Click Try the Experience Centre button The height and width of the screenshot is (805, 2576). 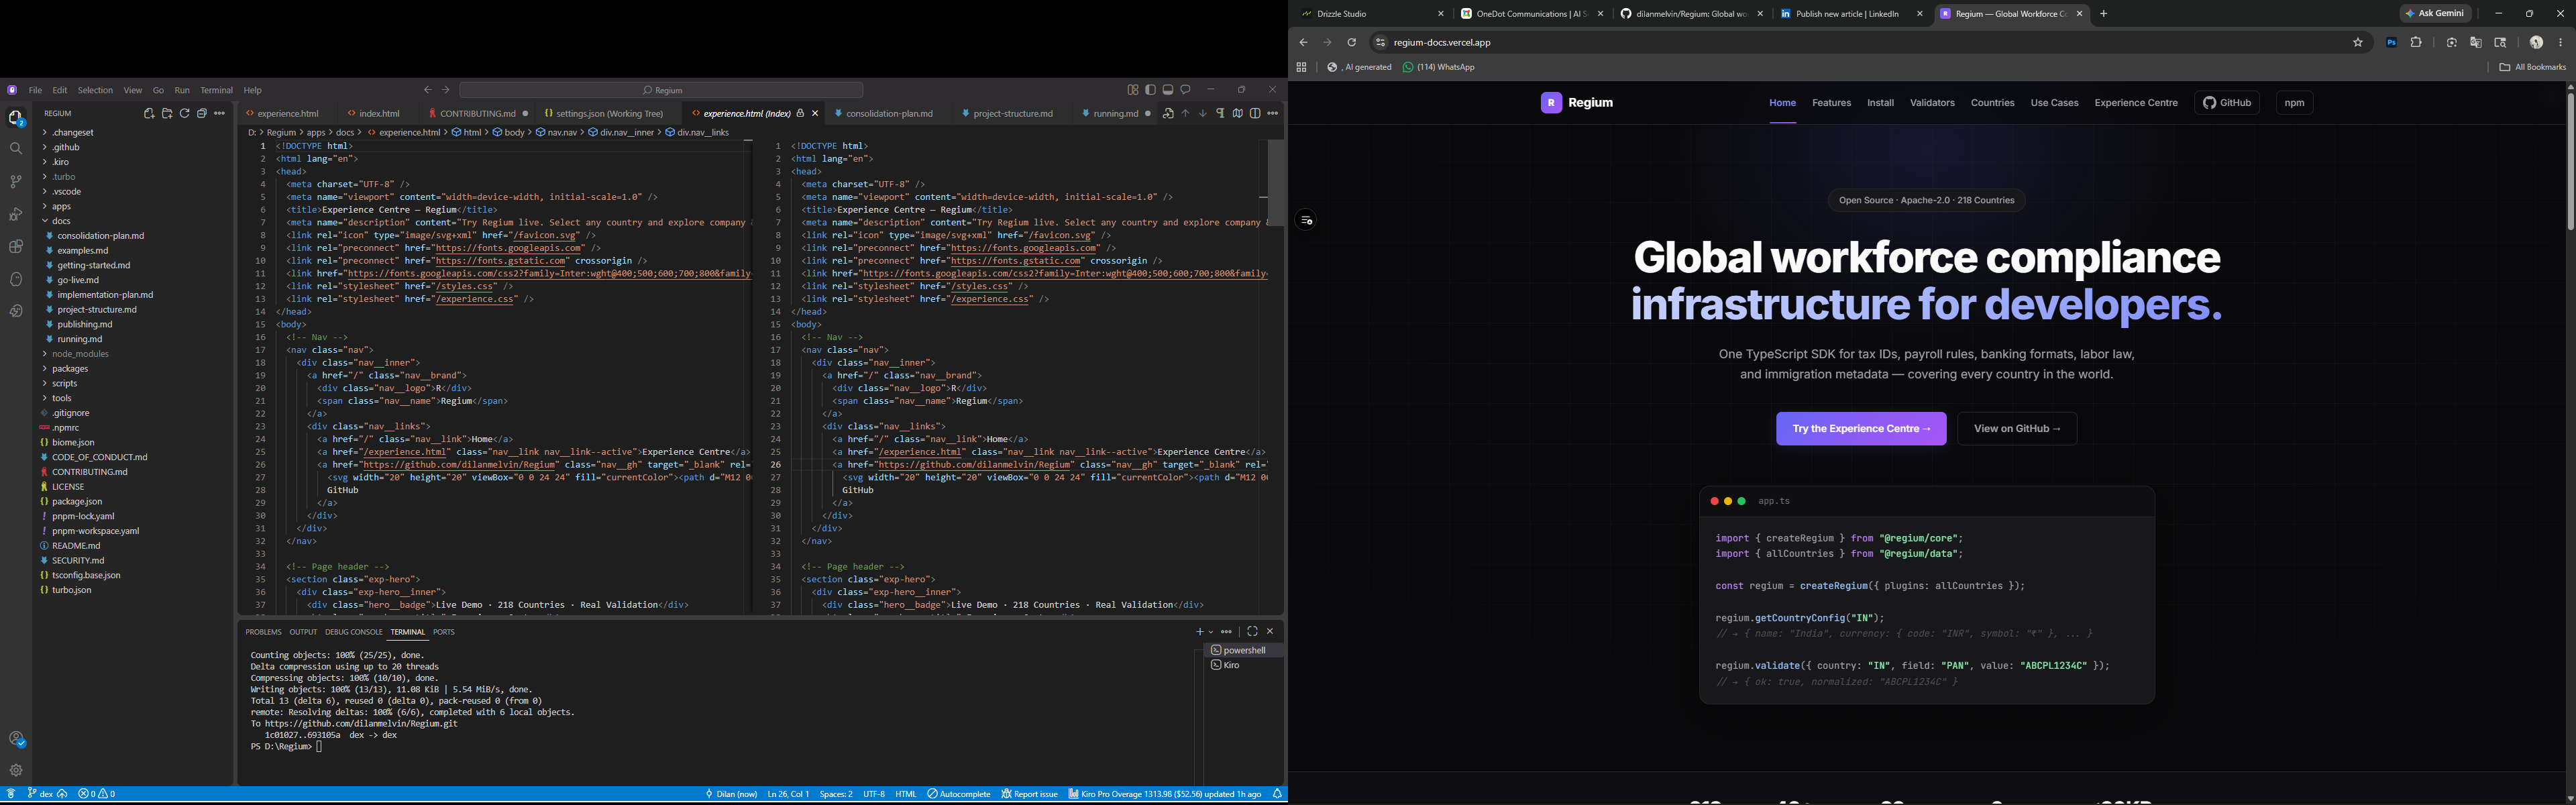tap(1861, 429)
